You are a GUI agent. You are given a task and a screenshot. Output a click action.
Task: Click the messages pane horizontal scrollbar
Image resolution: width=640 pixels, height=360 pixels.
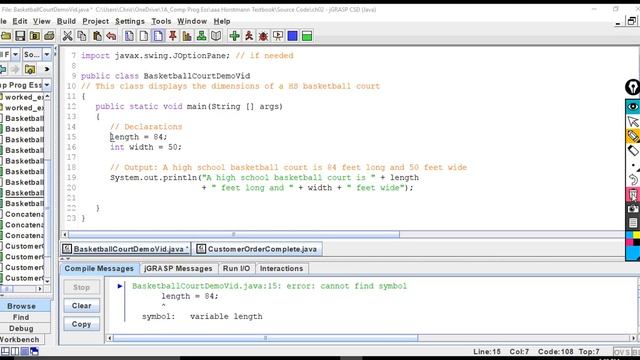tap(265, 338)
